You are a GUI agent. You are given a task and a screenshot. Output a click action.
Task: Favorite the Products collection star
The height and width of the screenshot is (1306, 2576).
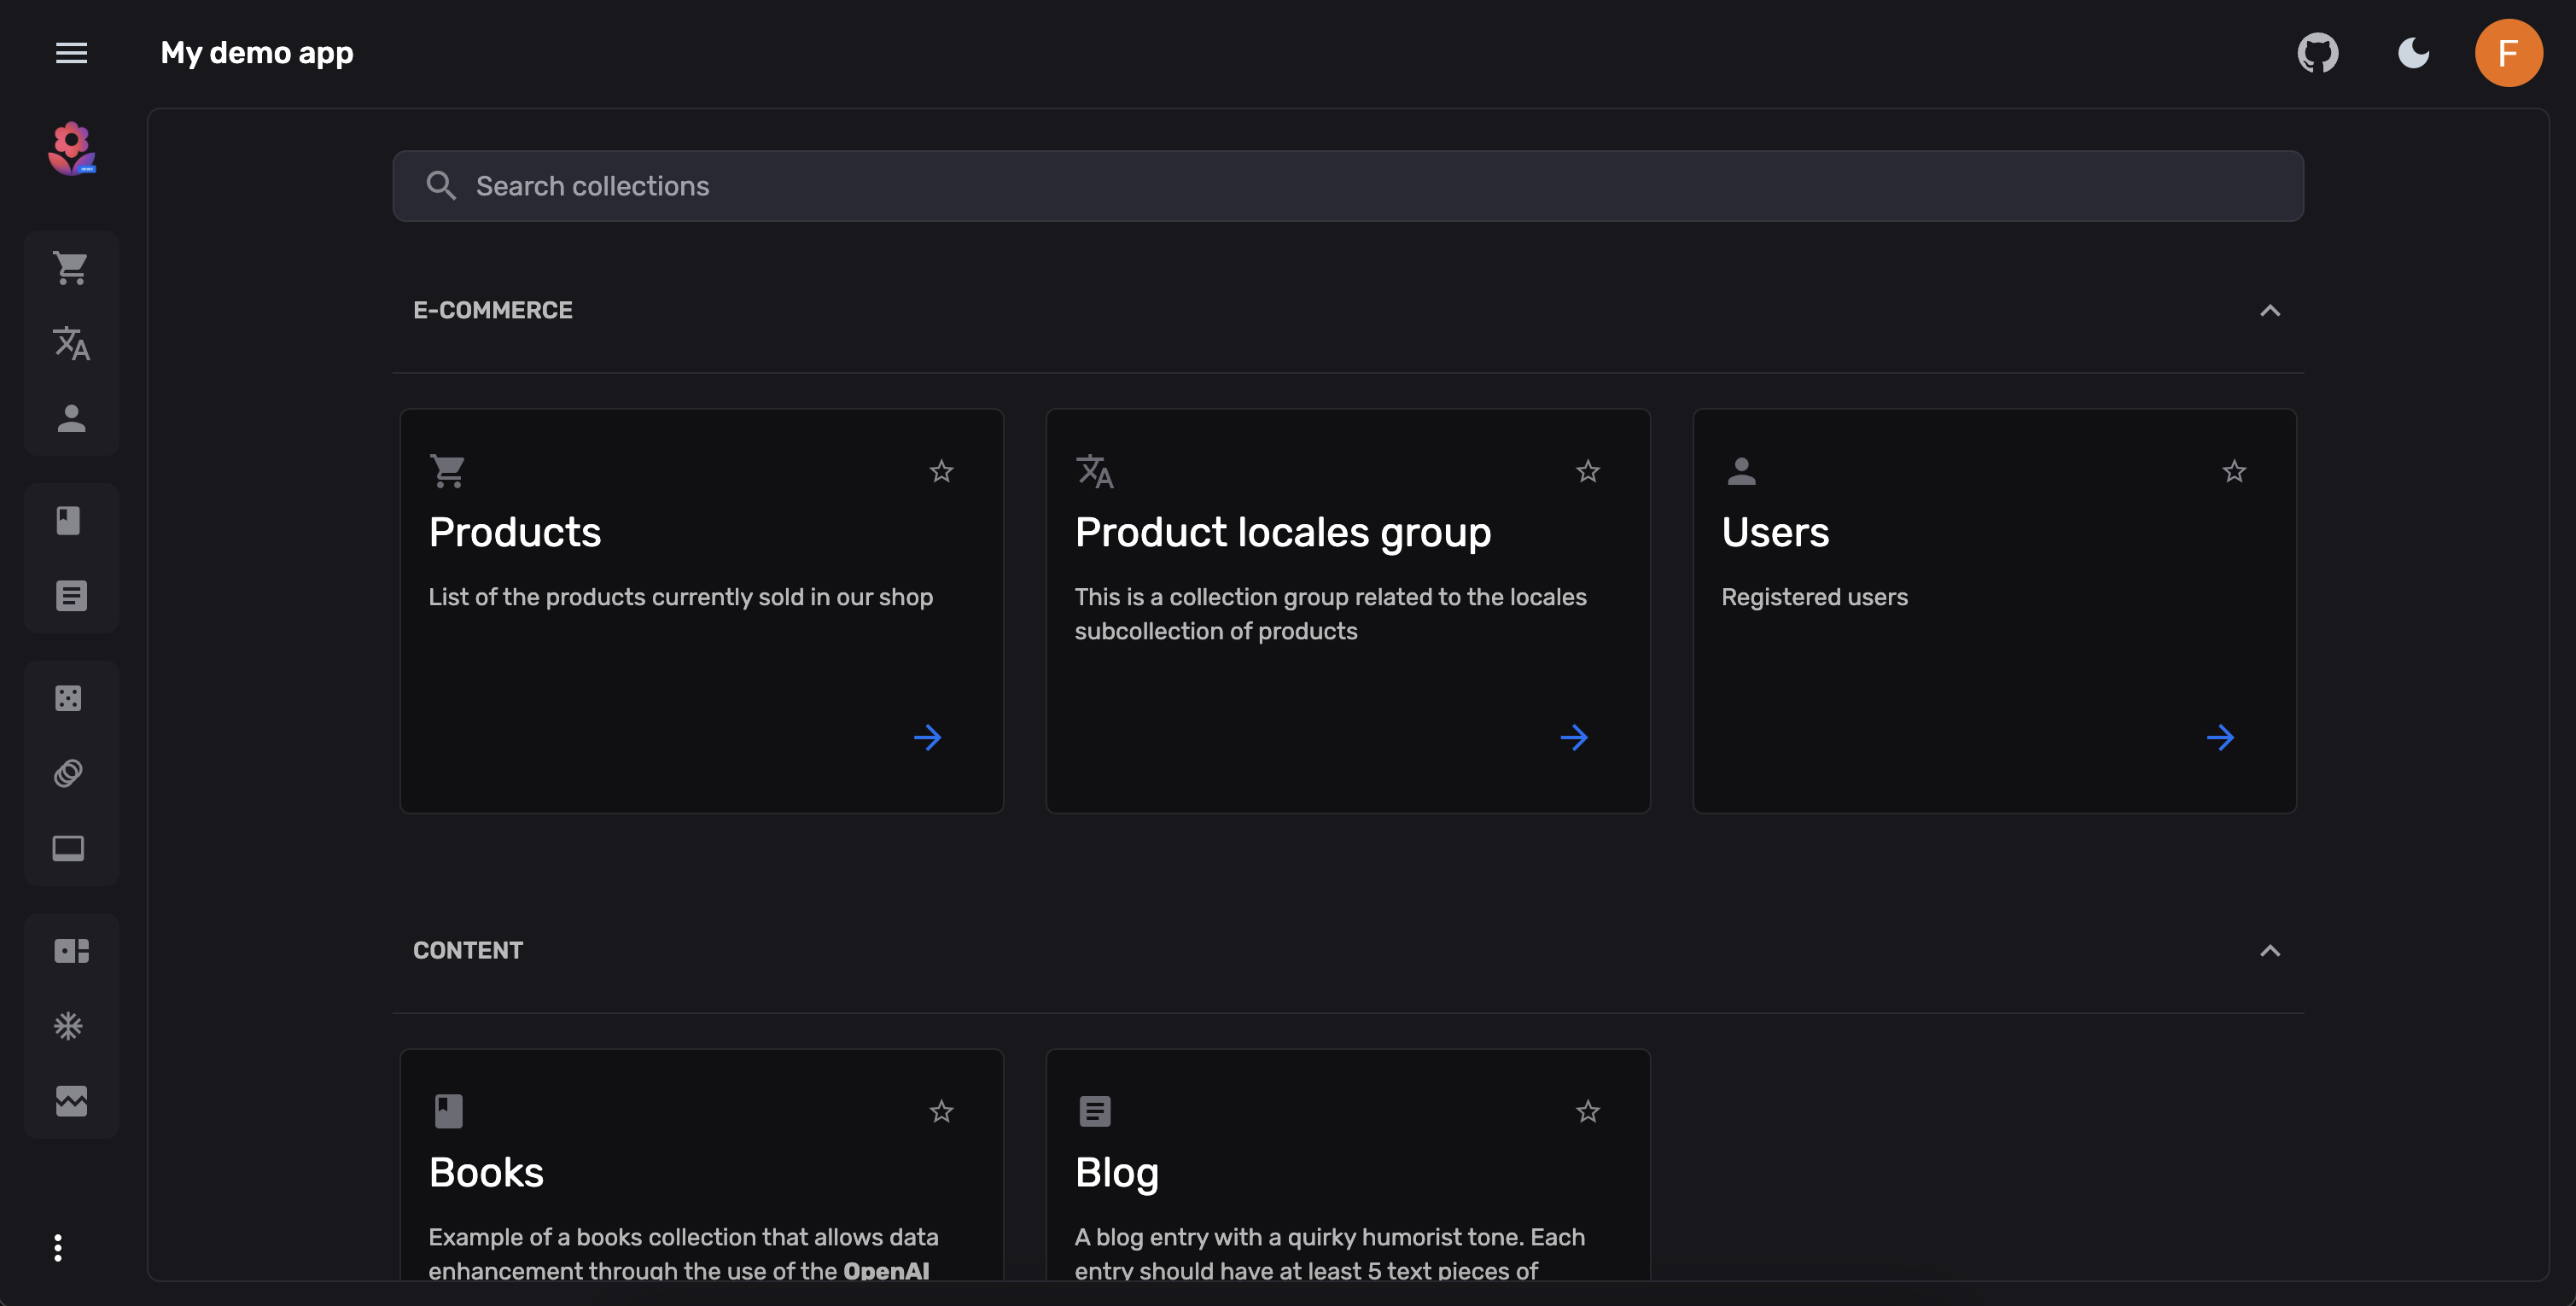click(941, 471)
